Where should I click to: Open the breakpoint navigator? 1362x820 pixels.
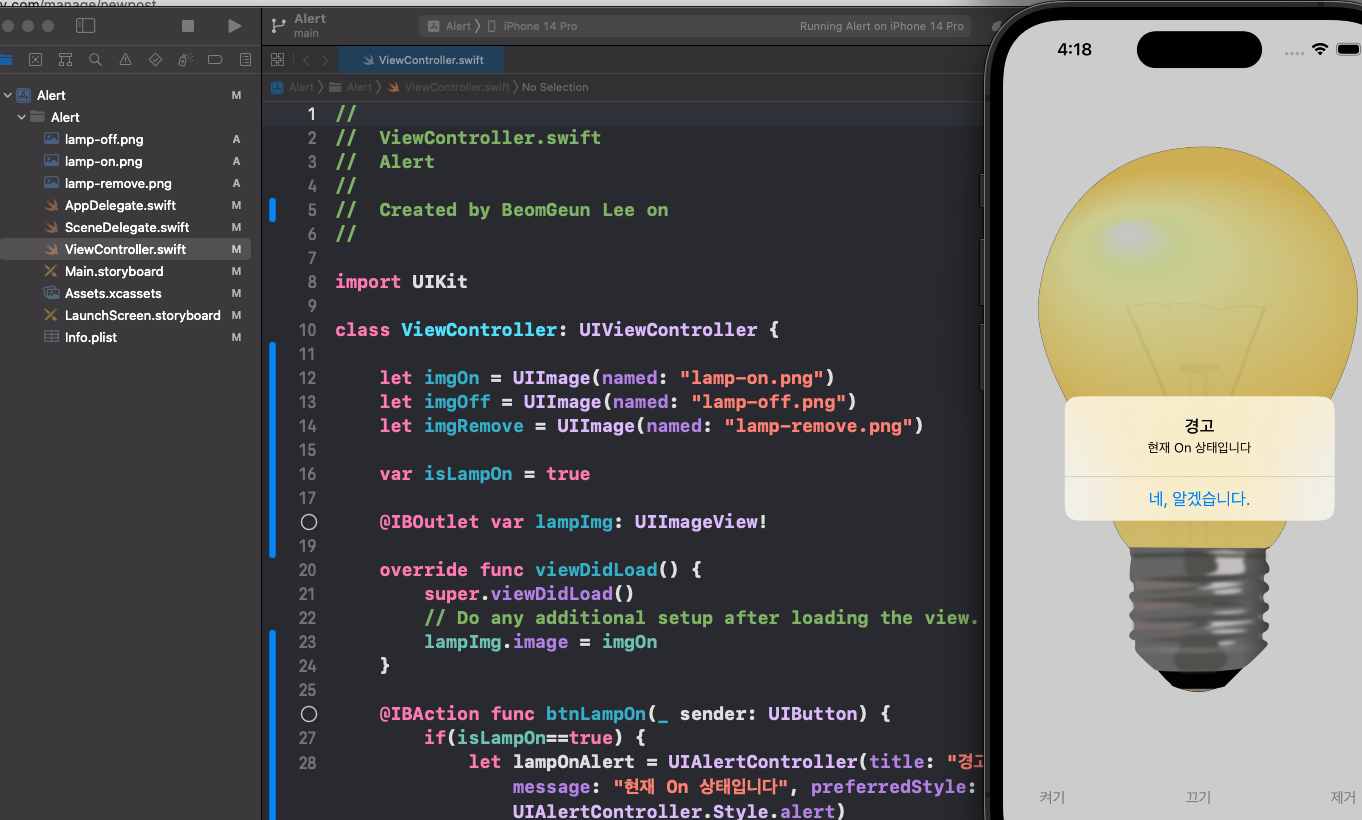[215, 60]
